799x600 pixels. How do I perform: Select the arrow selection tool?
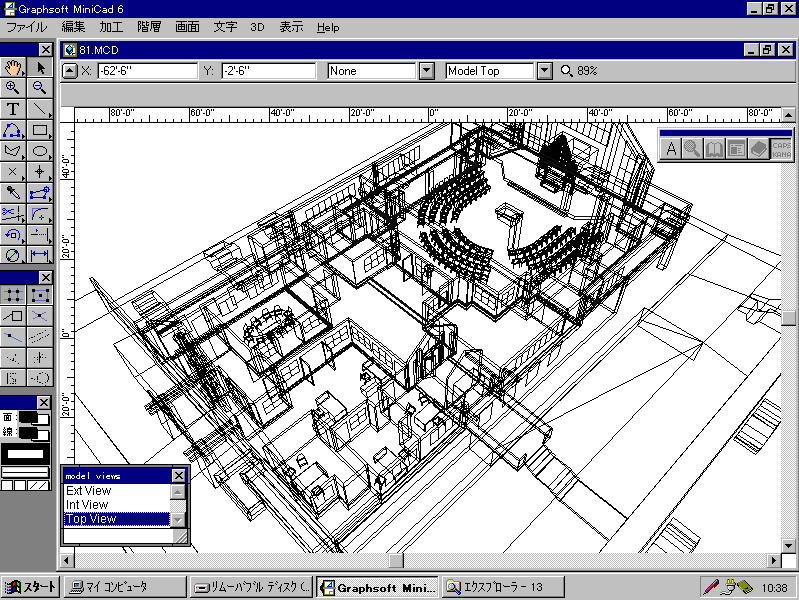[41, 68]
